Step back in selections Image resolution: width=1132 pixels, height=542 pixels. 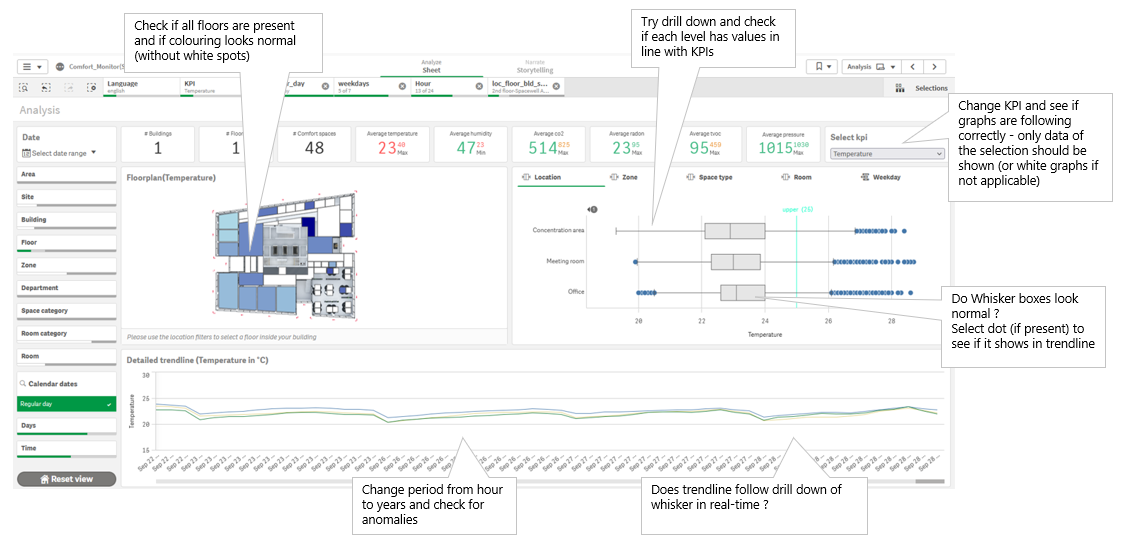click(46, 87)
